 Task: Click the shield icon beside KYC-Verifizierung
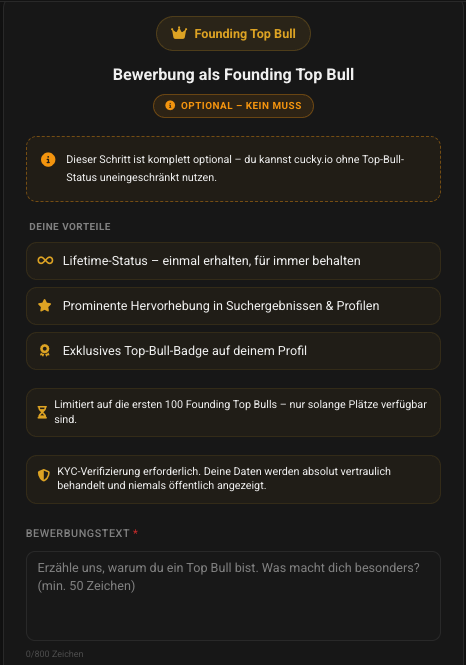point(44,475)
